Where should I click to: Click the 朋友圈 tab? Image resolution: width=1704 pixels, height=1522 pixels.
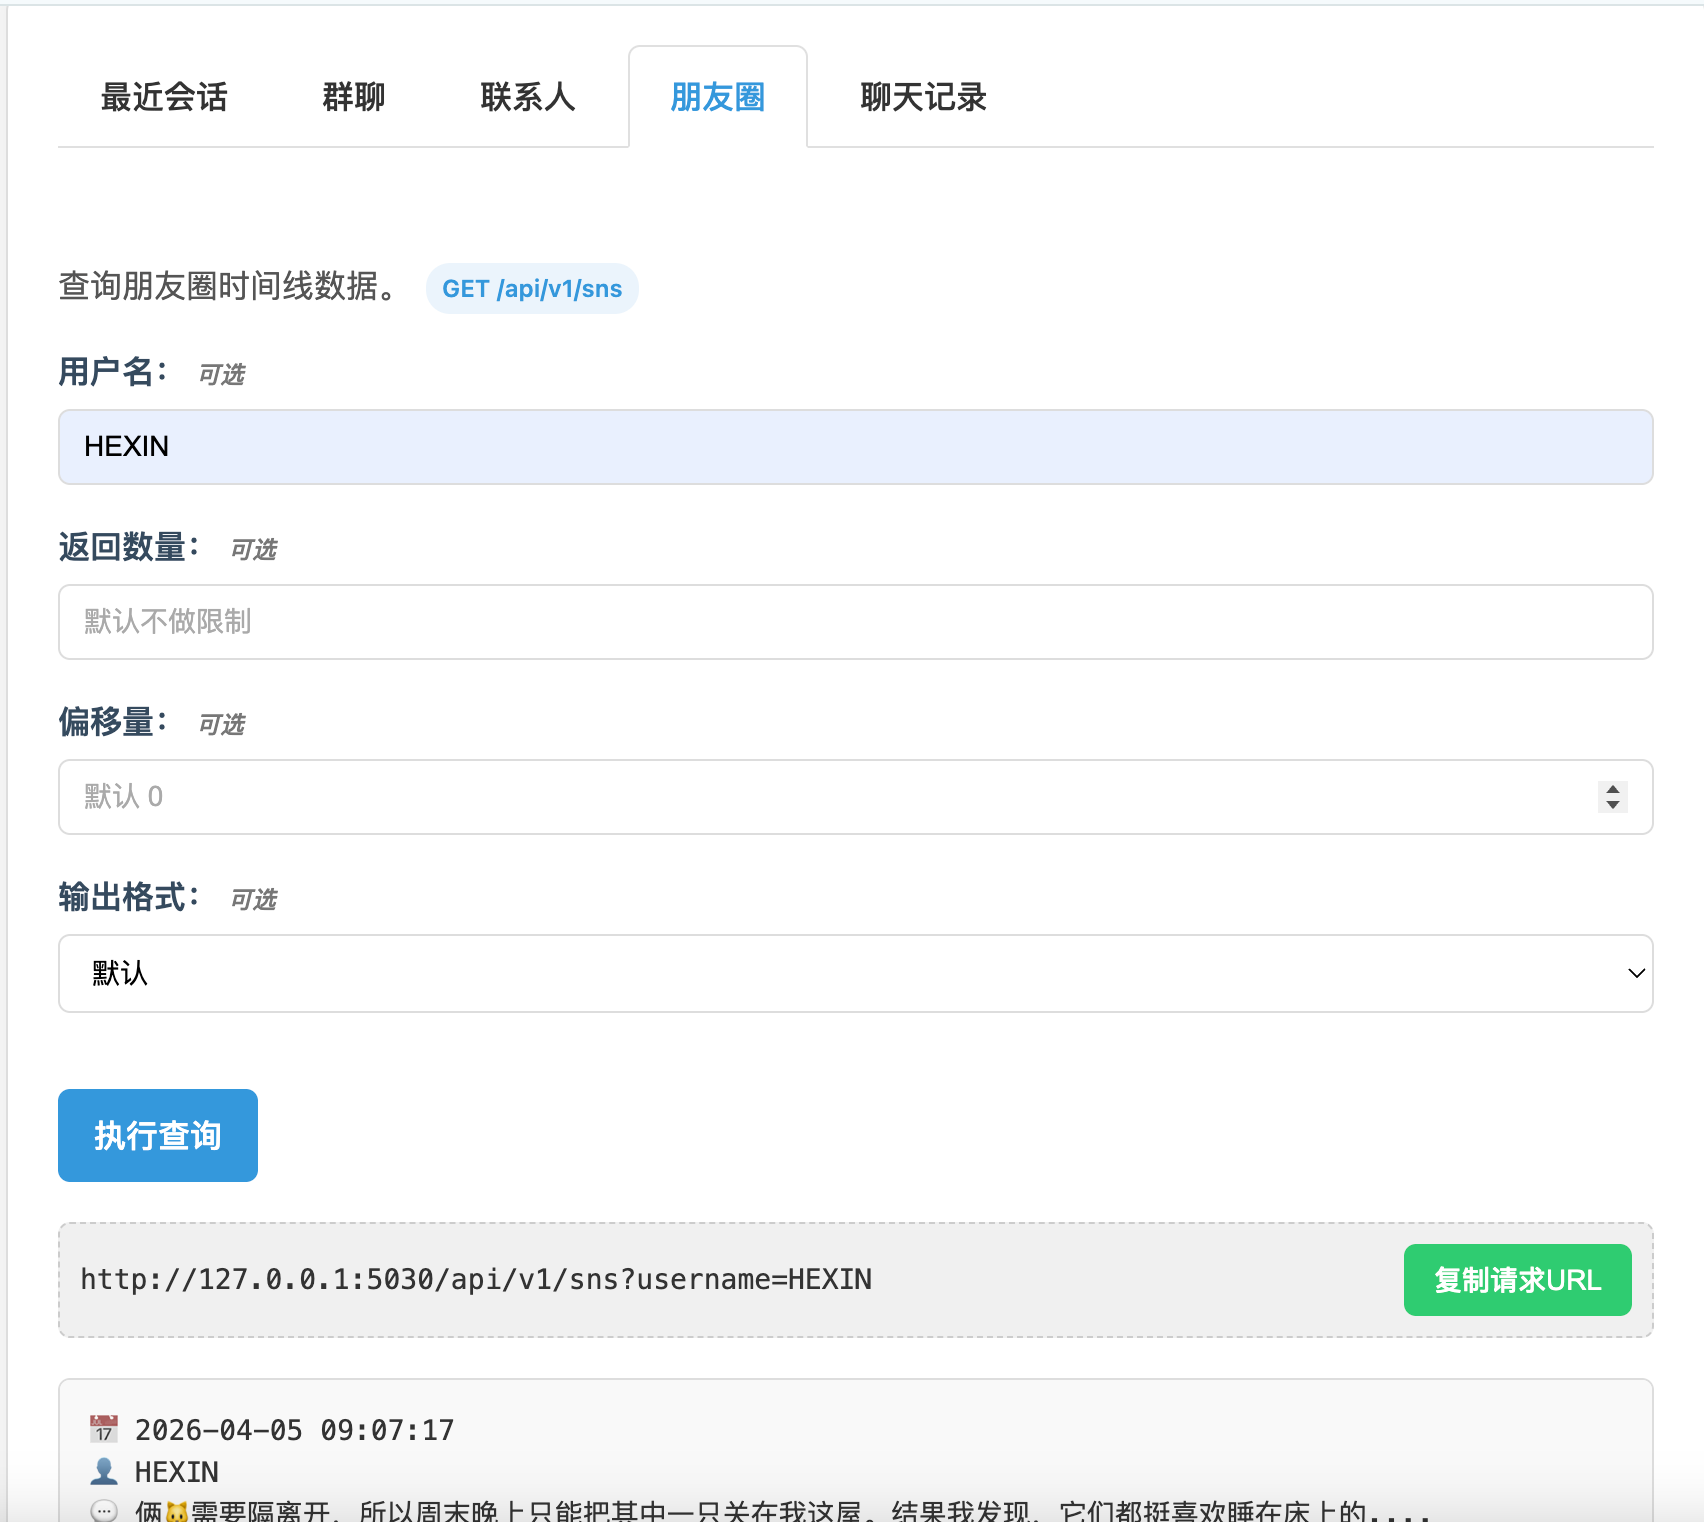(717, 97)
